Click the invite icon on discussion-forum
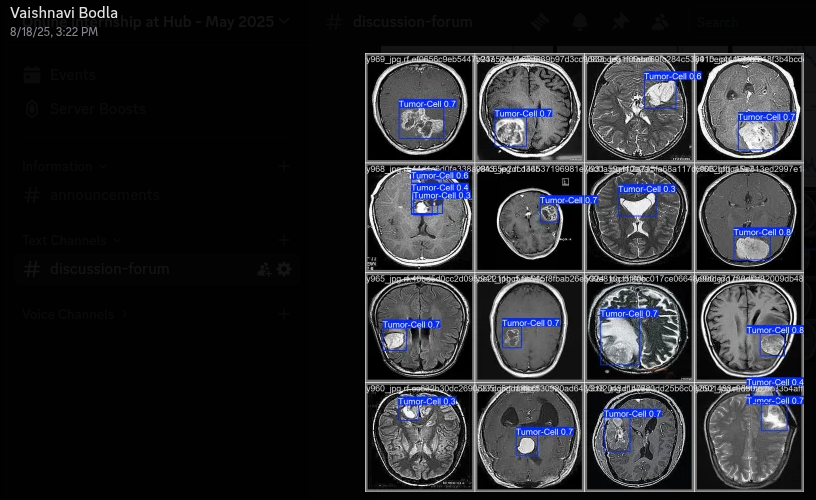Screen dimensions: 816x500 [x=264, y=269]
